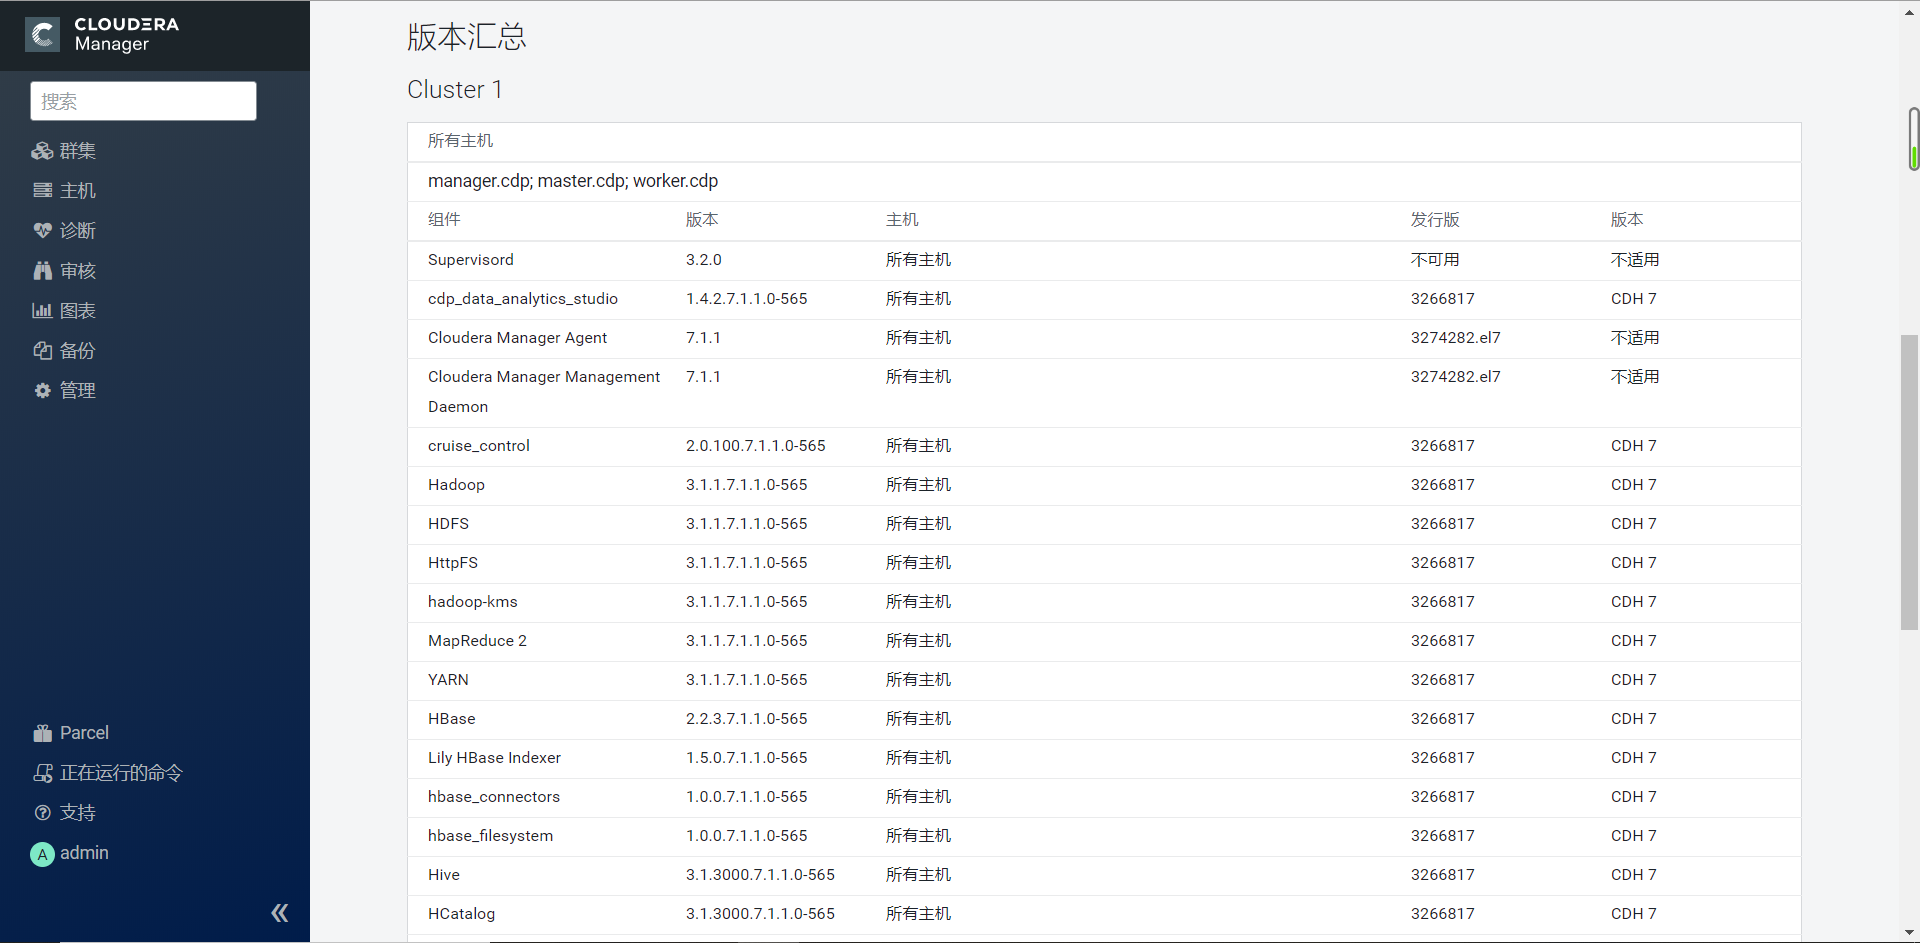The height and width of the screenshot is (943, 1920).
Task: Click the HCatalog component cell
Action: pos(461,914)
